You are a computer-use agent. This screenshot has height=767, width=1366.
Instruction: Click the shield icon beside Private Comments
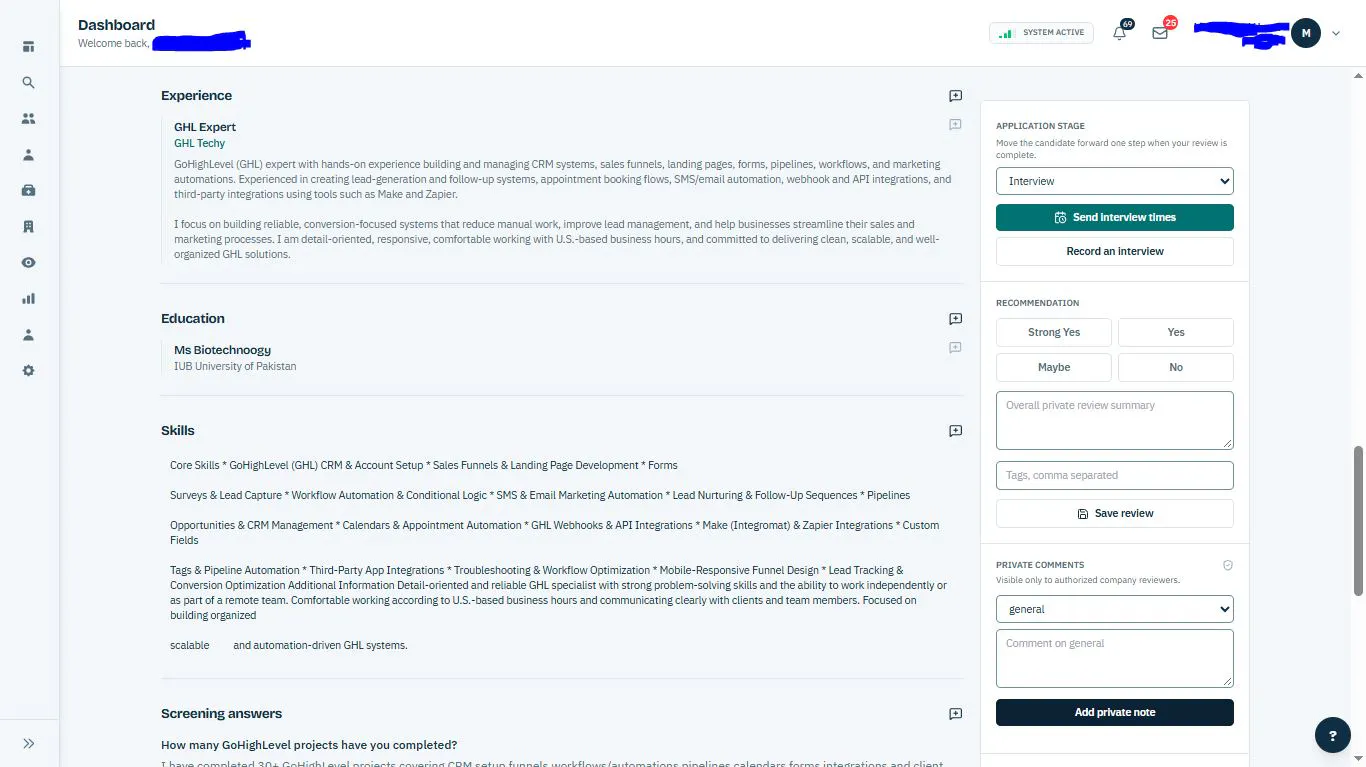pos(1228,565)
